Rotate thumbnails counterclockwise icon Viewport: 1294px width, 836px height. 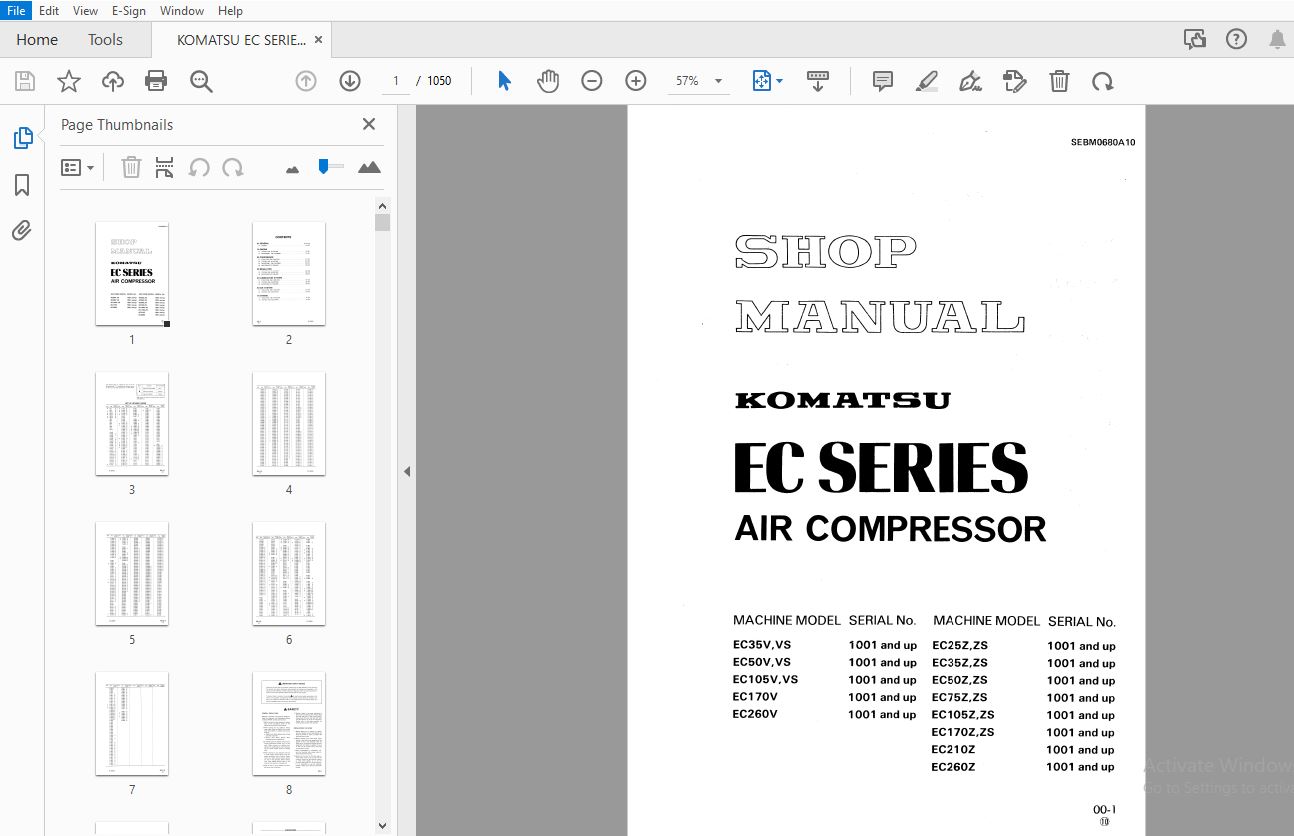[199, 167]
